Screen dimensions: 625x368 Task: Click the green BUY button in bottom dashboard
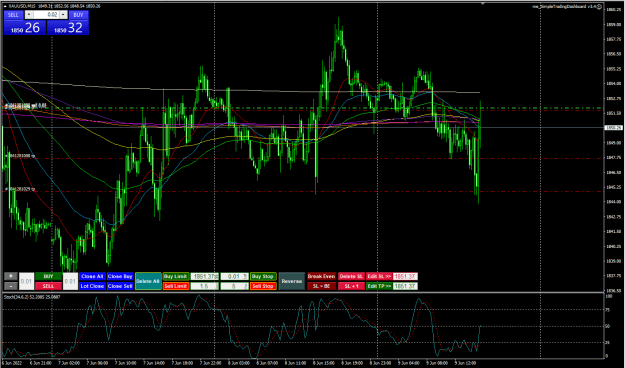coord(48,276)
